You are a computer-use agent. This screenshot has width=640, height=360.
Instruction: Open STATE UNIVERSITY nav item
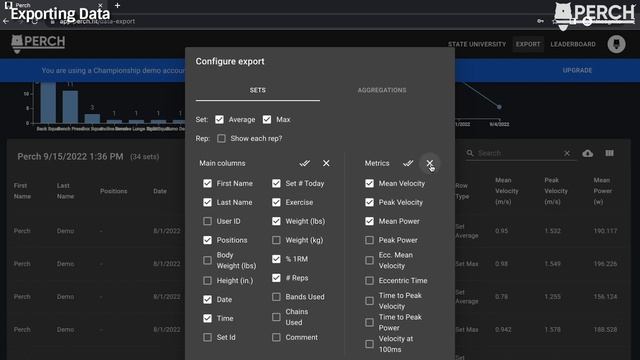pyautogui.click(x=477, y=44)
